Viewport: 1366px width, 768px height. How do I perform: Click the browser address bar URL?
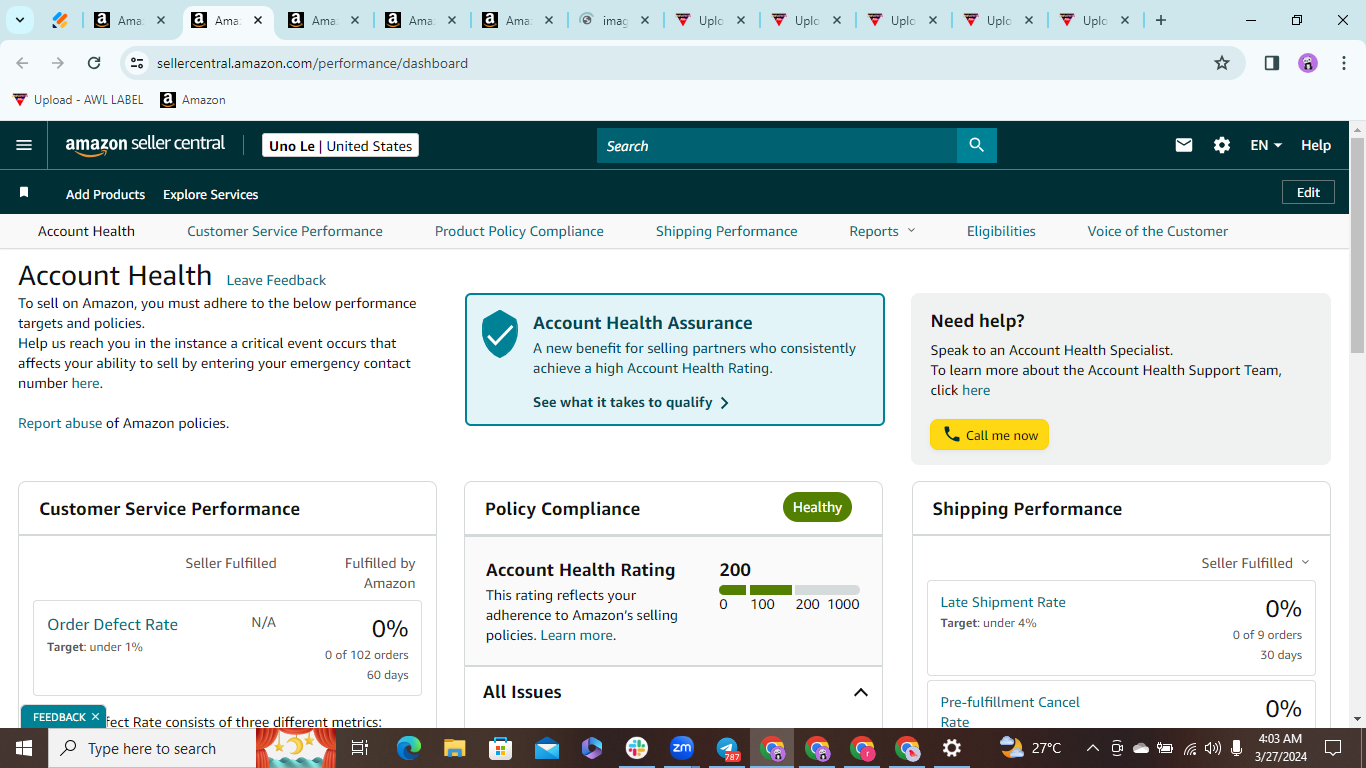pos(312,63)
